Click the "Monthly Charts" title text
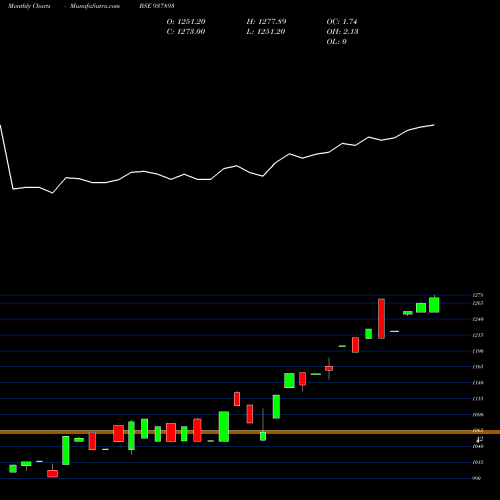The image size is (500, 500). [29, 6]
